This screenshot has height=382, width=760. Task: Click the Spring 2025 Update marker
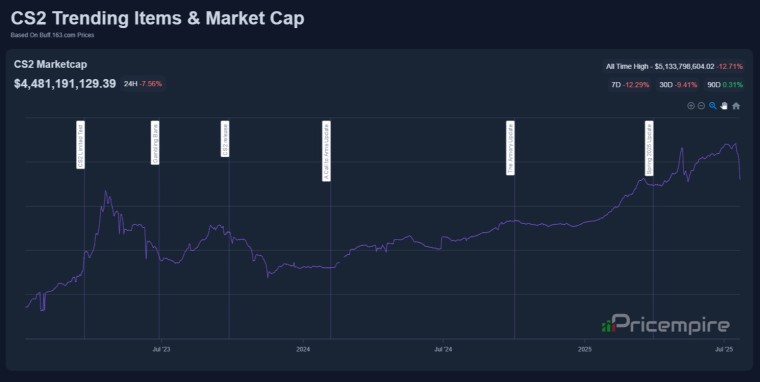pyautogui.click(x=649, y=148)
